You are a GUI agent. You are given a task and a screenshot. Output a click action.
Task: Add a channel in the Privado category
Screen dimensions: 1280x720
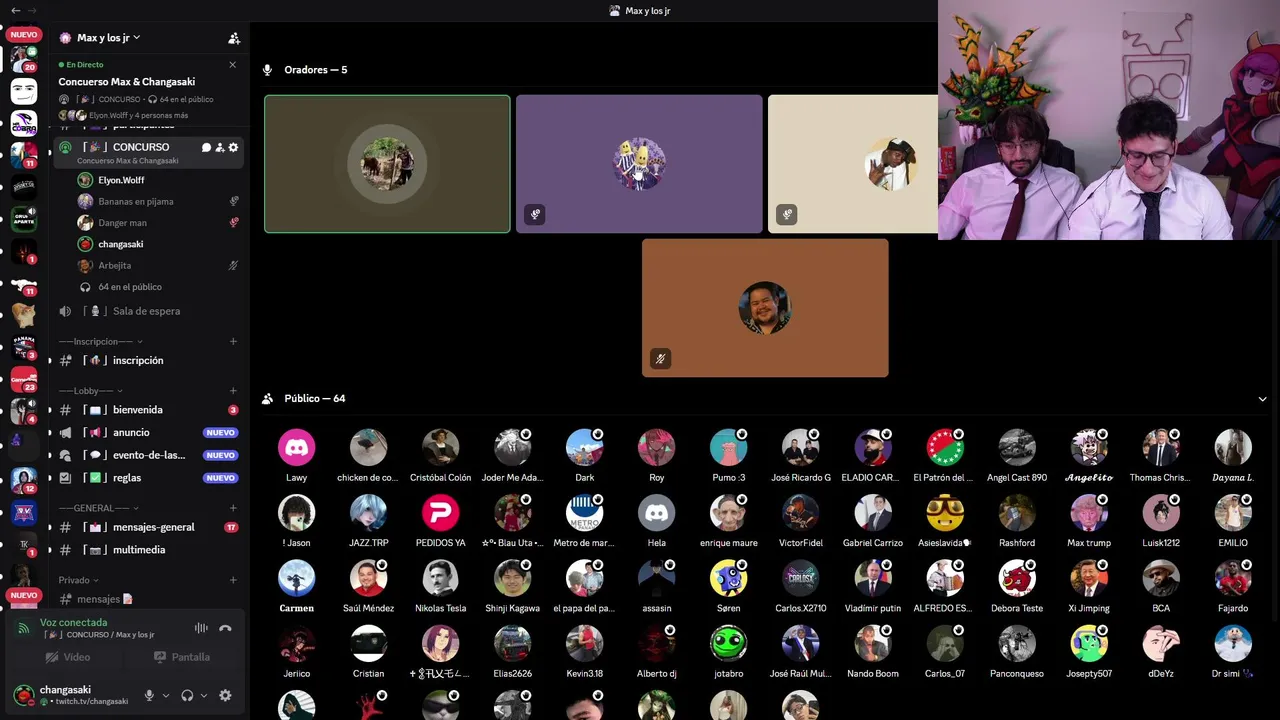(x=233, y=580)
